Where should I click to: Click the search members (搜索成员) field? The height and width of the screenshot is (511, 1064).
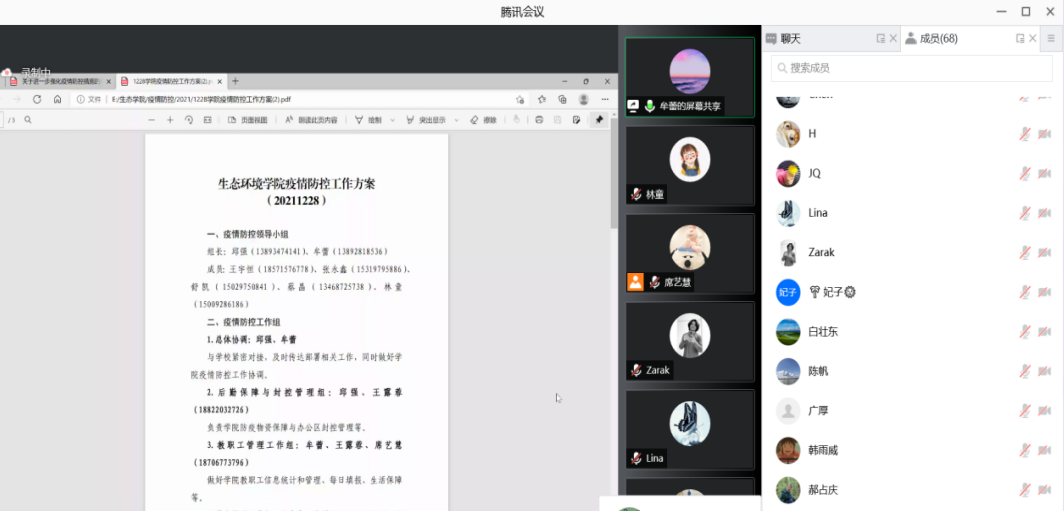910,68
